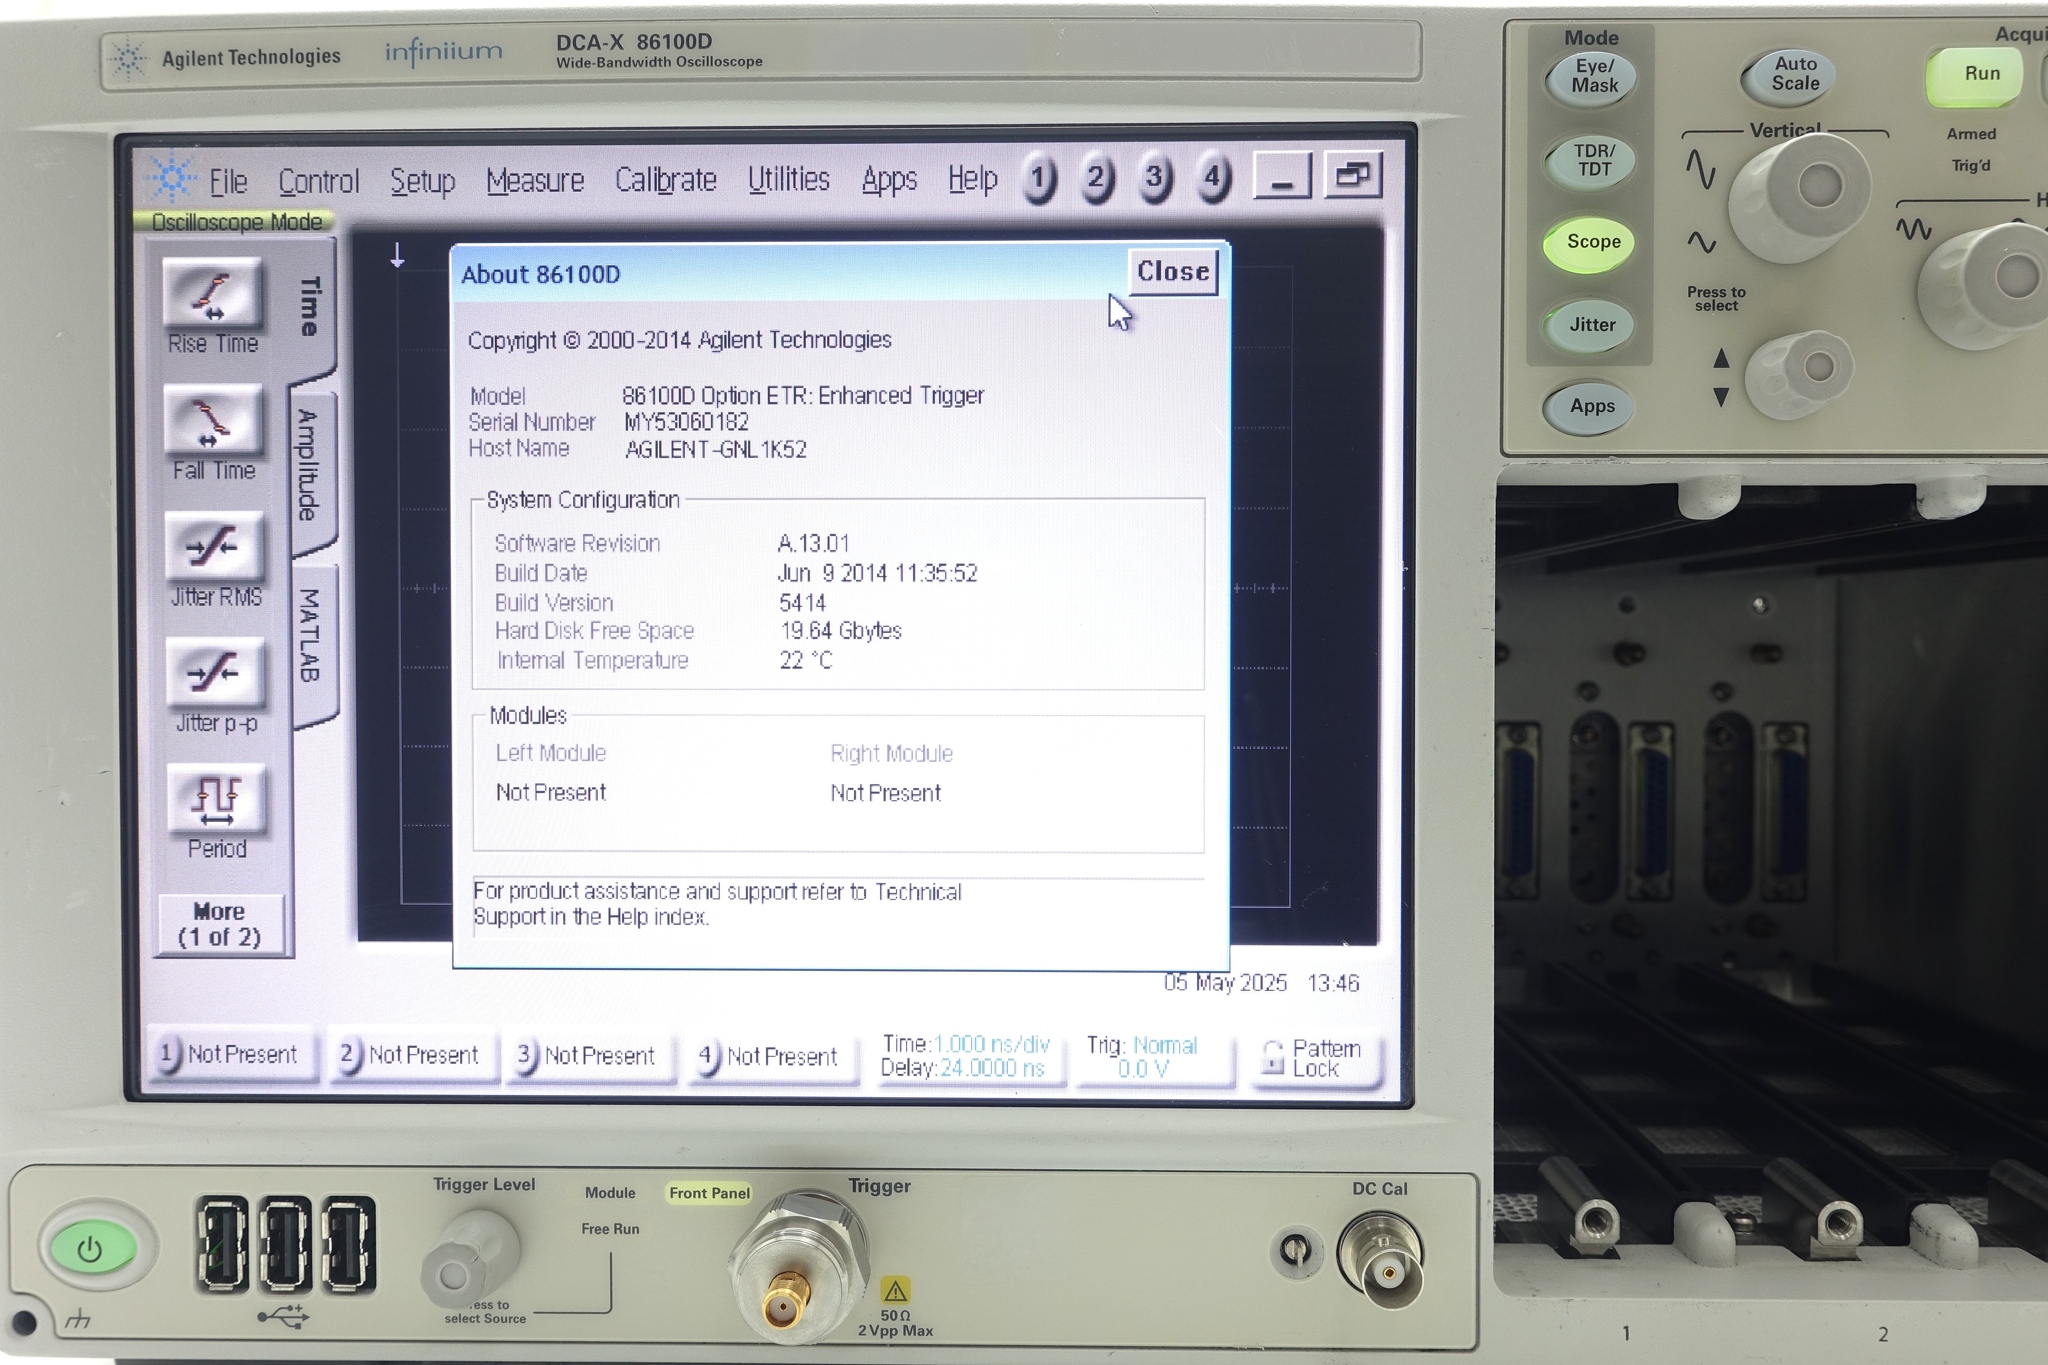Open the Setup menu
This screenshot has width=2048, height=1365.
point(422,181)
